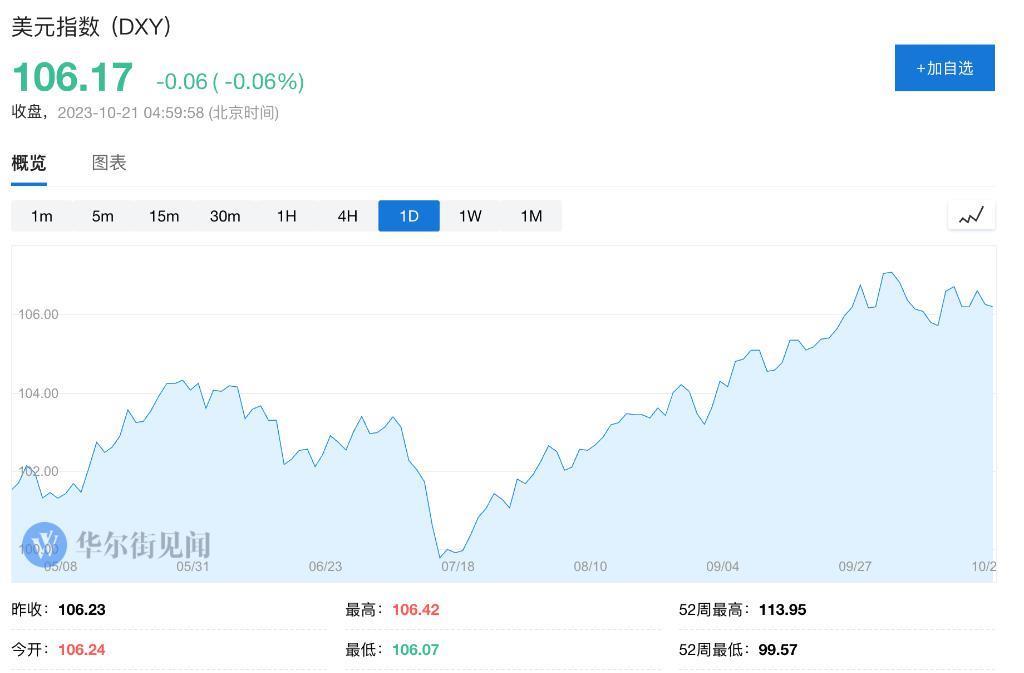The width and height of the screenshot is (1024, 673).
Task: Switch to the 1W weekly view
Action: [x=469, y=215]
